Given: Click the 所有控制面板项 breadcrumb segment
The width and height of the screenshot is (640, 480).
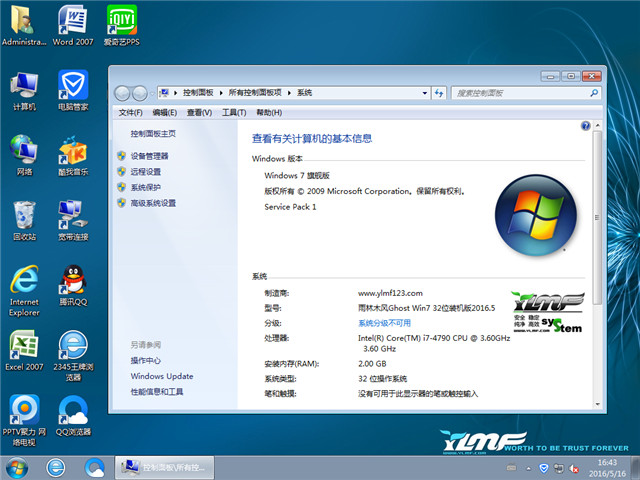Looking at the screenshot, I should [x=255, y=93].
